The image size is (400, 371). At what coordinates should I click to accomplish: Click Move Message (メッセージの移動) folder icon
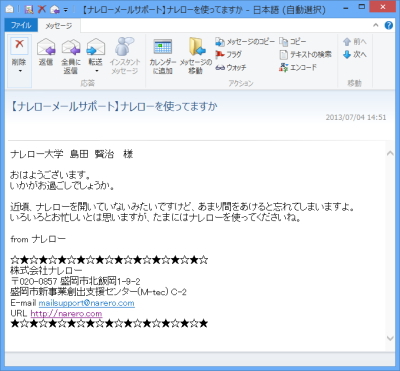pyautogui.click(x=196, y=46)
